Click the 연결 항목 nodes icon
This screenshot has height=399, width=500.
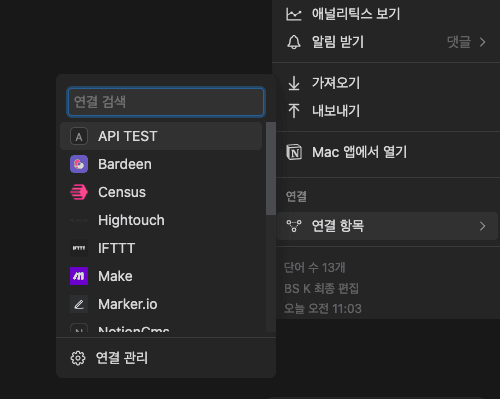294,226
